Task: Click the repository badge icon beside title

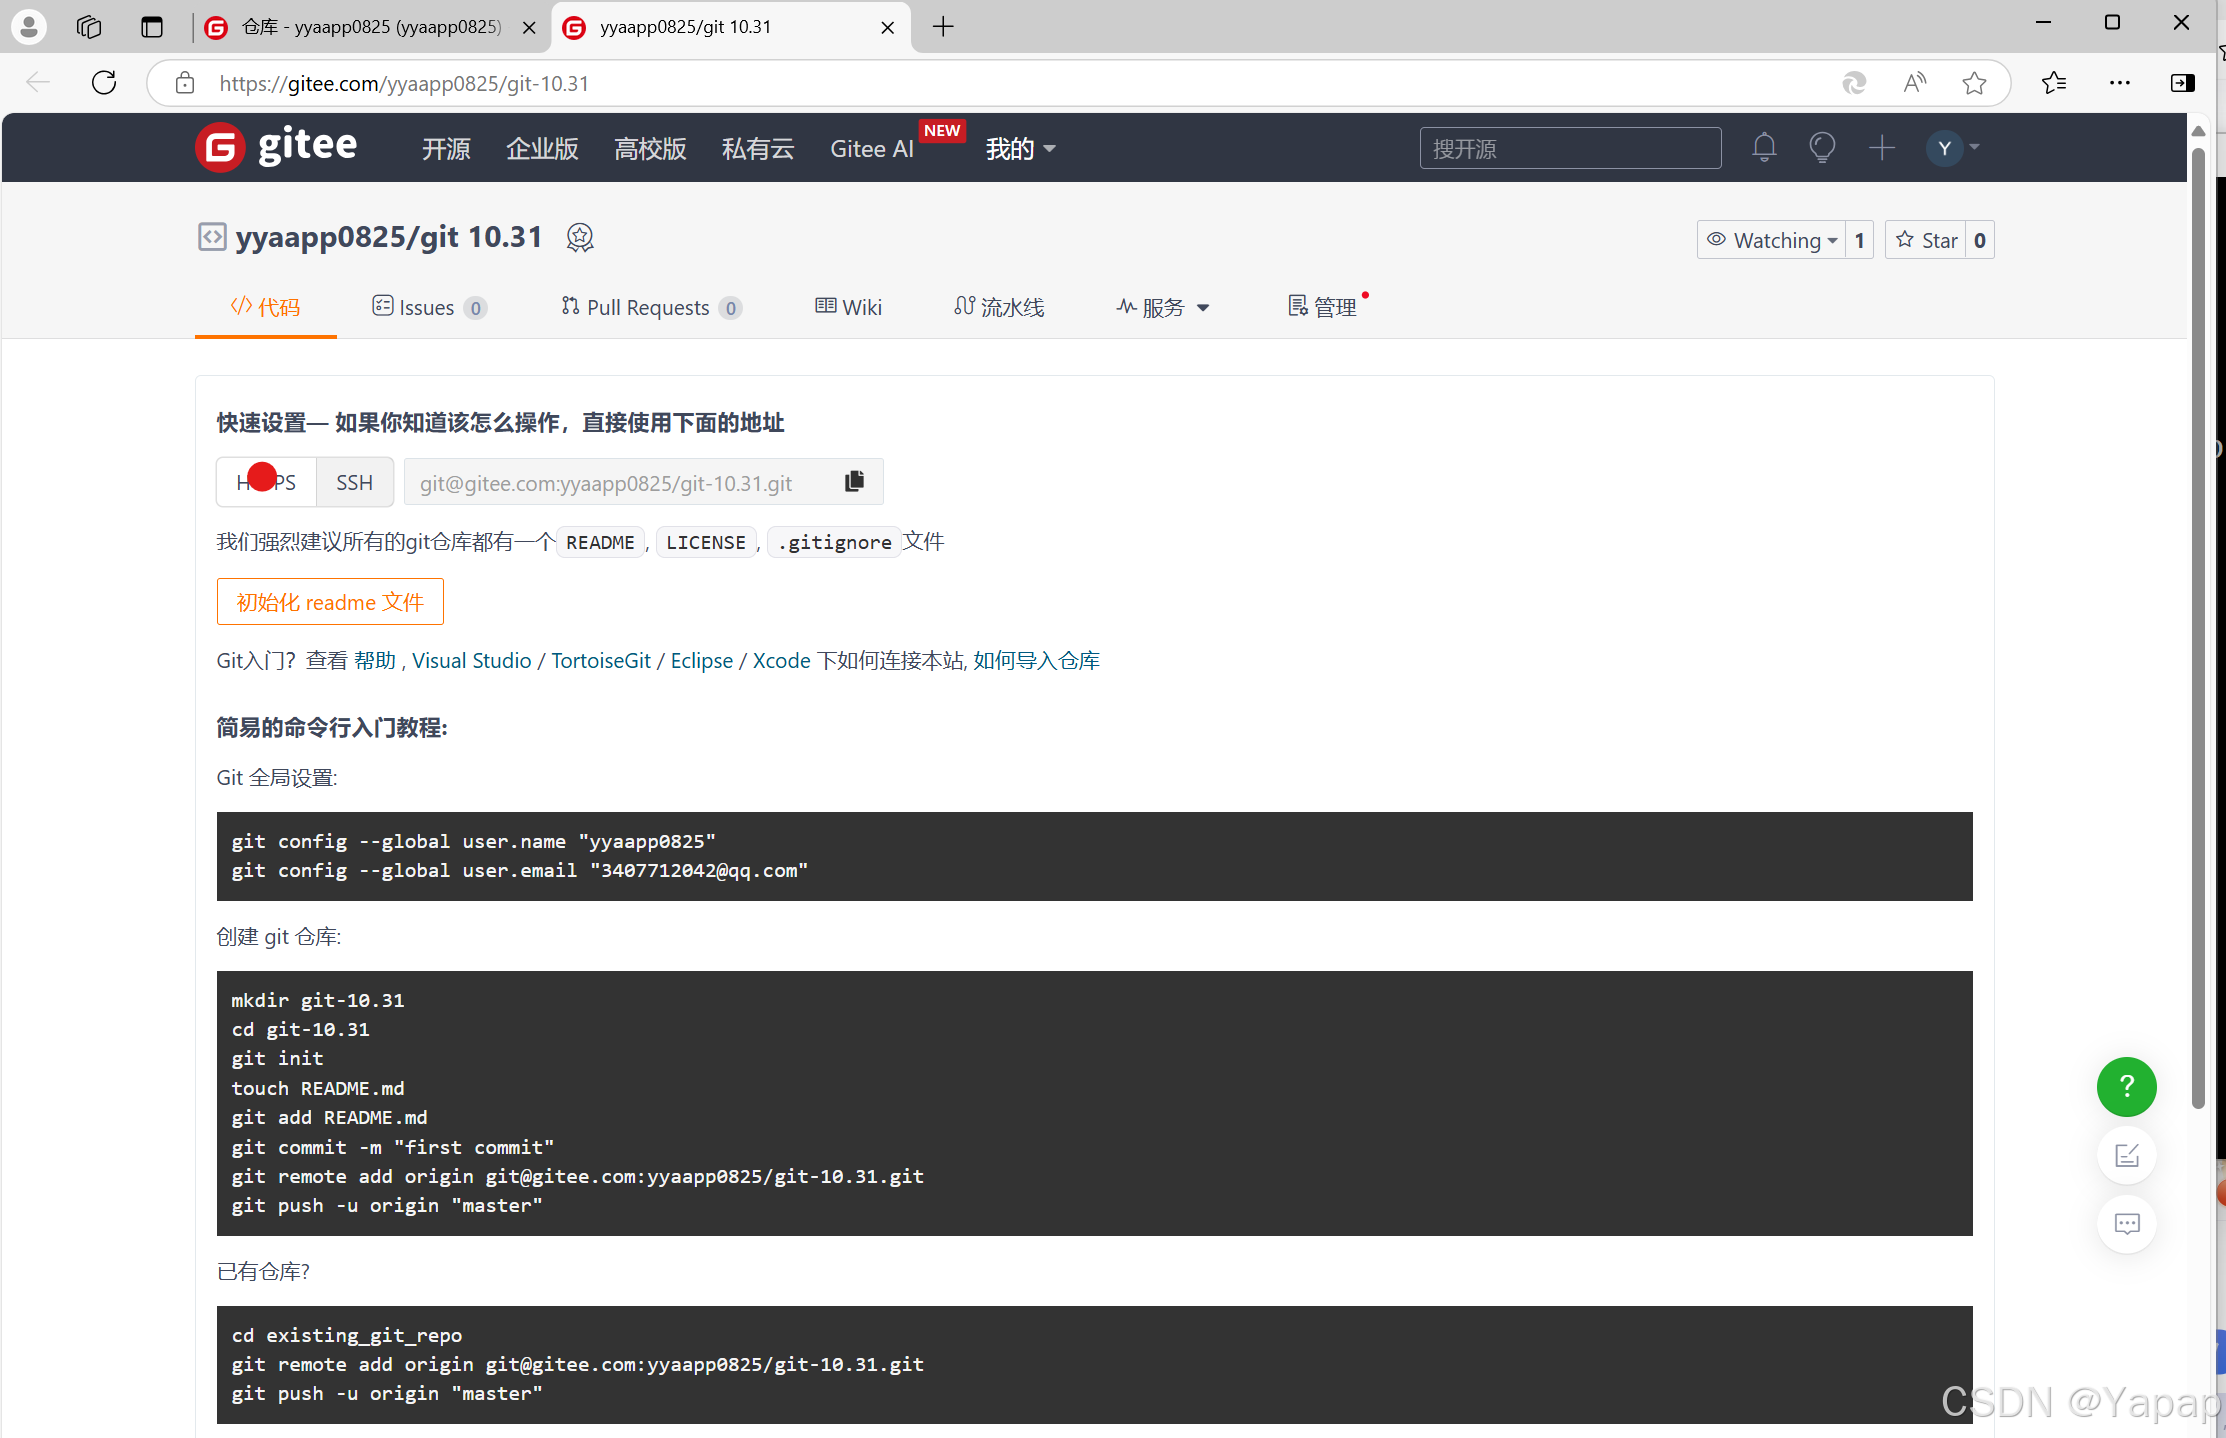Action: point(580,237)
